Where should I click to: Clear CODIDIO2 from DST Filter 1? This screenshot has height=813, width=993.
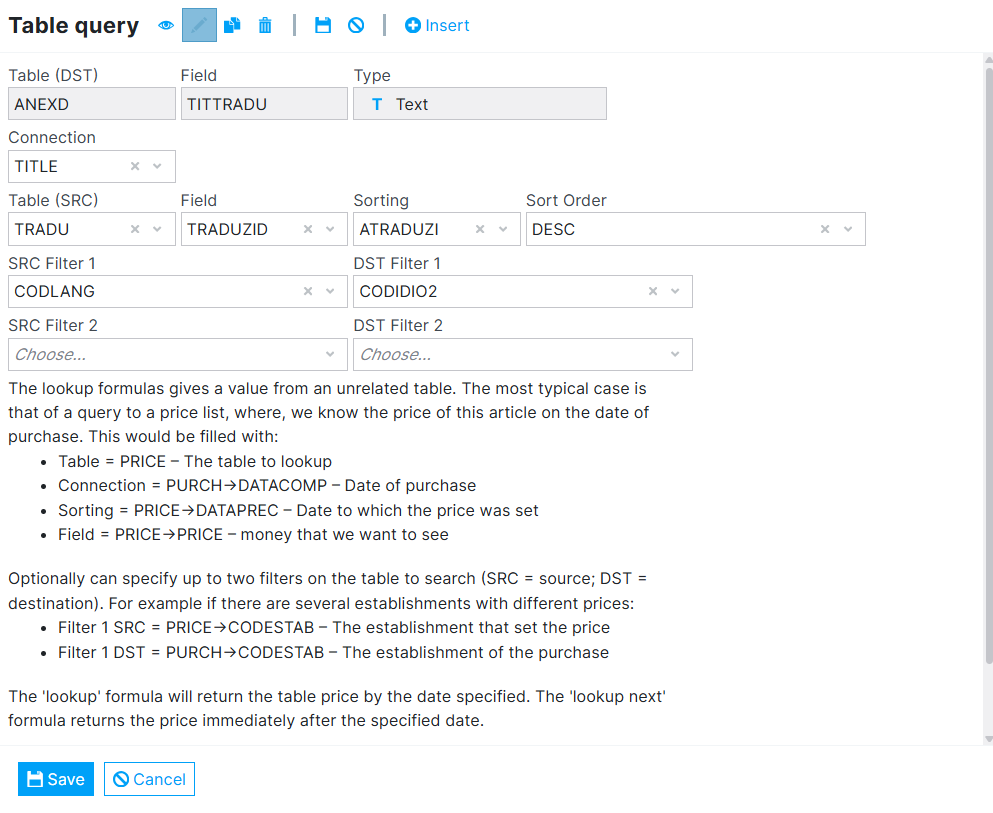[654, 291]
